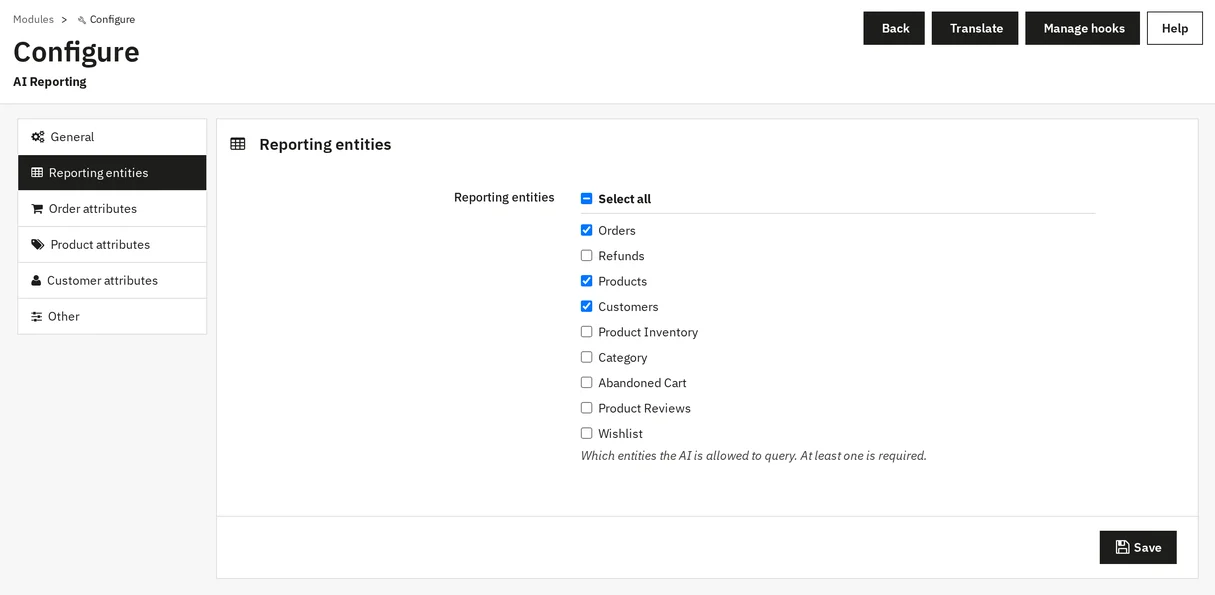Click the AI Reporting subtitle
The width and height of the screenshot is (1215, 595).
tap(50, 82)
